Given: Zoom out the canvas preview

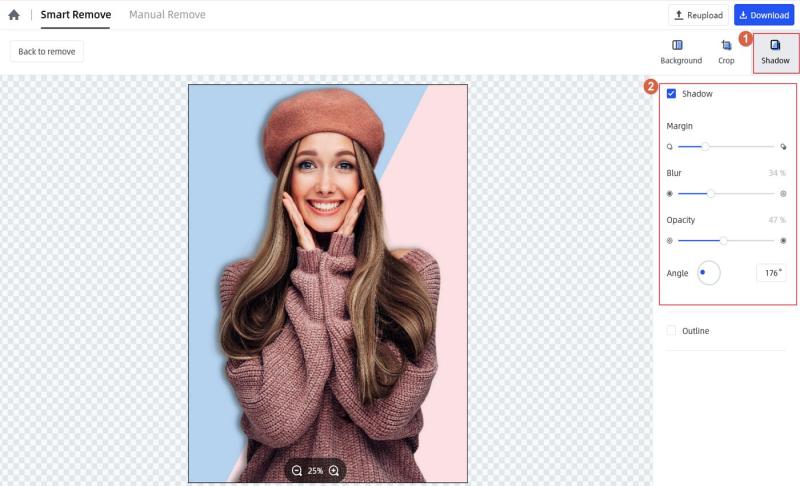Looking at the screenshot, I should coord(296,471).
